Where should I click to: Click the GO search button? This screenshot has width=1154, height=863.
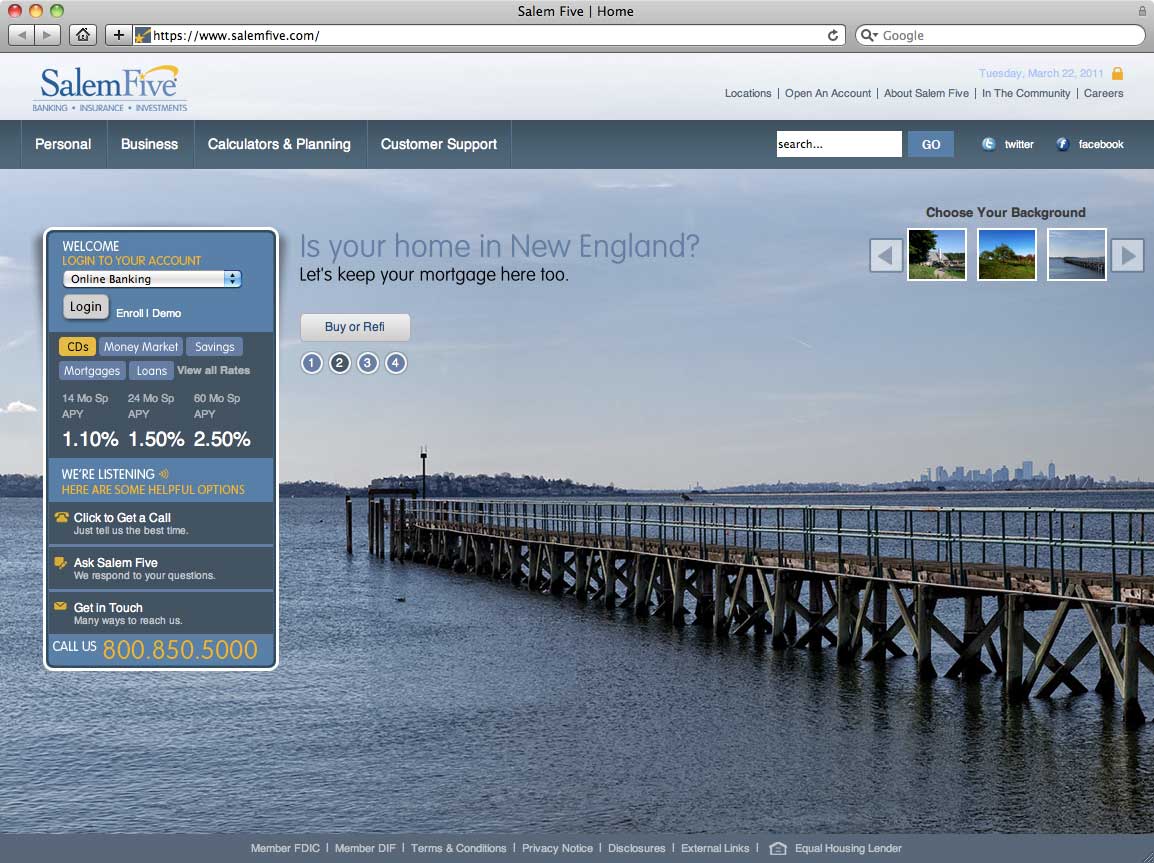point(931,144)
